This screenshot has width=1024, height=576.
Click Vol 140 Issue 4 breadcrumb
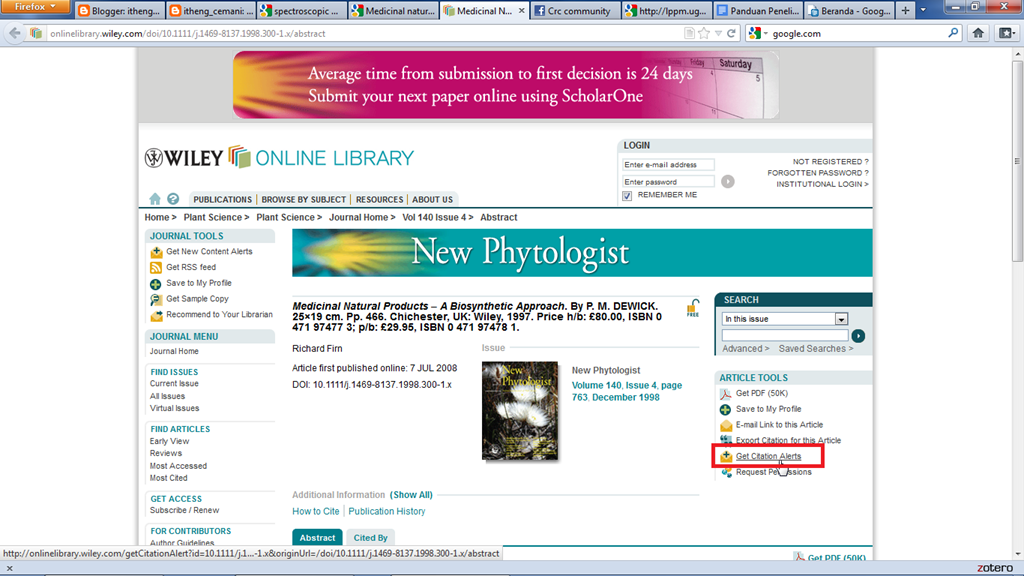(x=434, y=217)
